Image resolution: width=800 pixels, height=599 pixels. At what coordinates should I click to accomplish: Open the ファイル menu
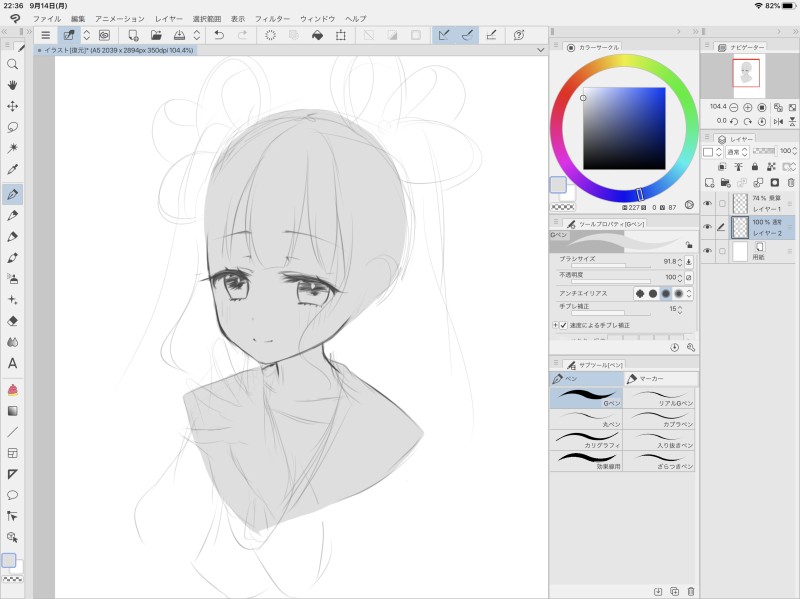[x=47, y=19]
